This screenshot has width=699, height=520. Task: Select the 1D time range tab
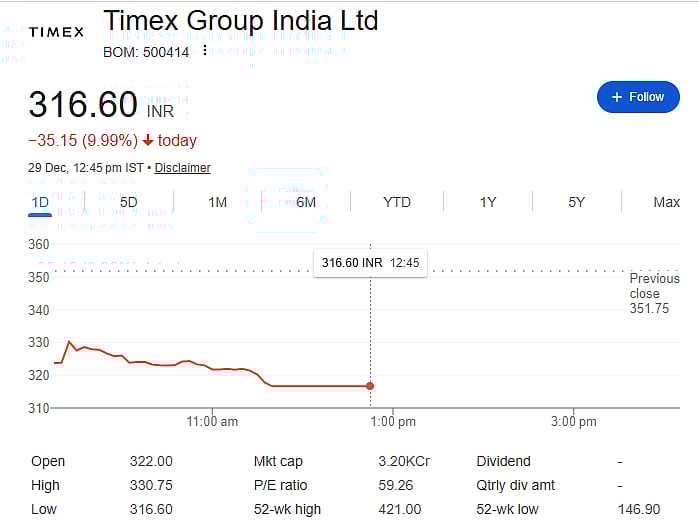pyautogui.click(x=40, y=202)
